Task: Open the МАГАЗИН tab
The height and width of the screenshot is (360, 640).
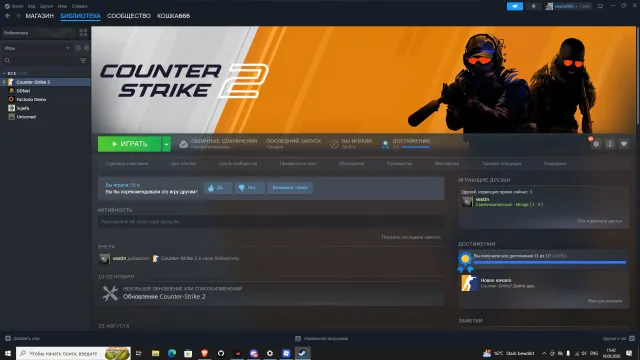Action: coord(40,16)
